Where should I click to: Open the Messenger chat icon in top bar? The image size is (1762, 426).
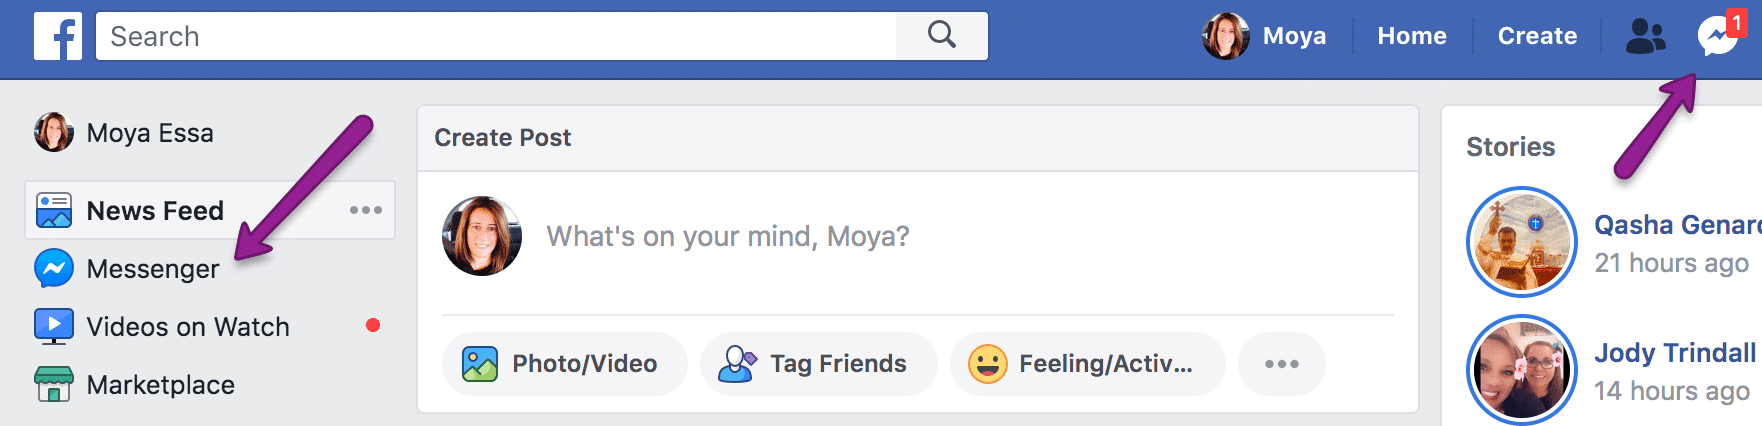(x=1717, y=36)
